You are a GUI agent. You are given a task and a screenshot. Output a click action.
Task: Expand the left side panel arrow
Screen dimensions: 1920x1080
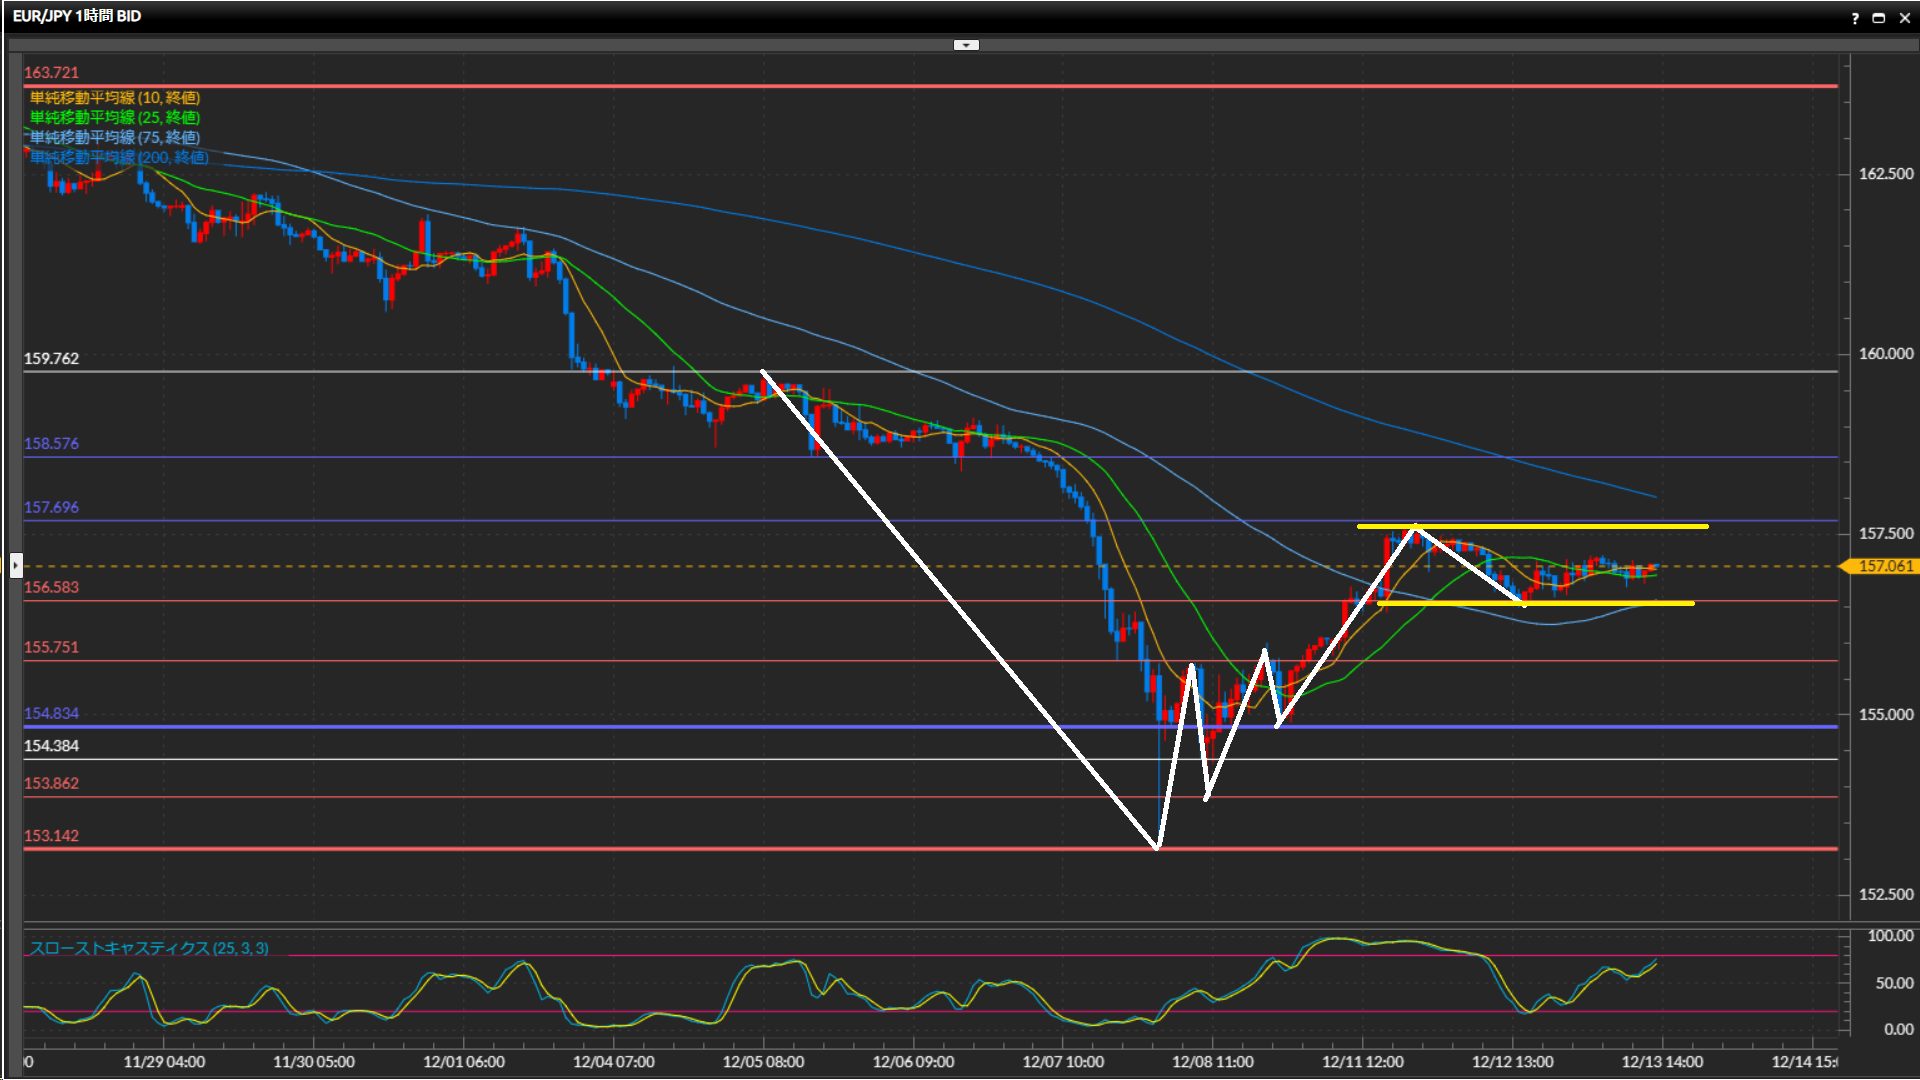(15, 566)
